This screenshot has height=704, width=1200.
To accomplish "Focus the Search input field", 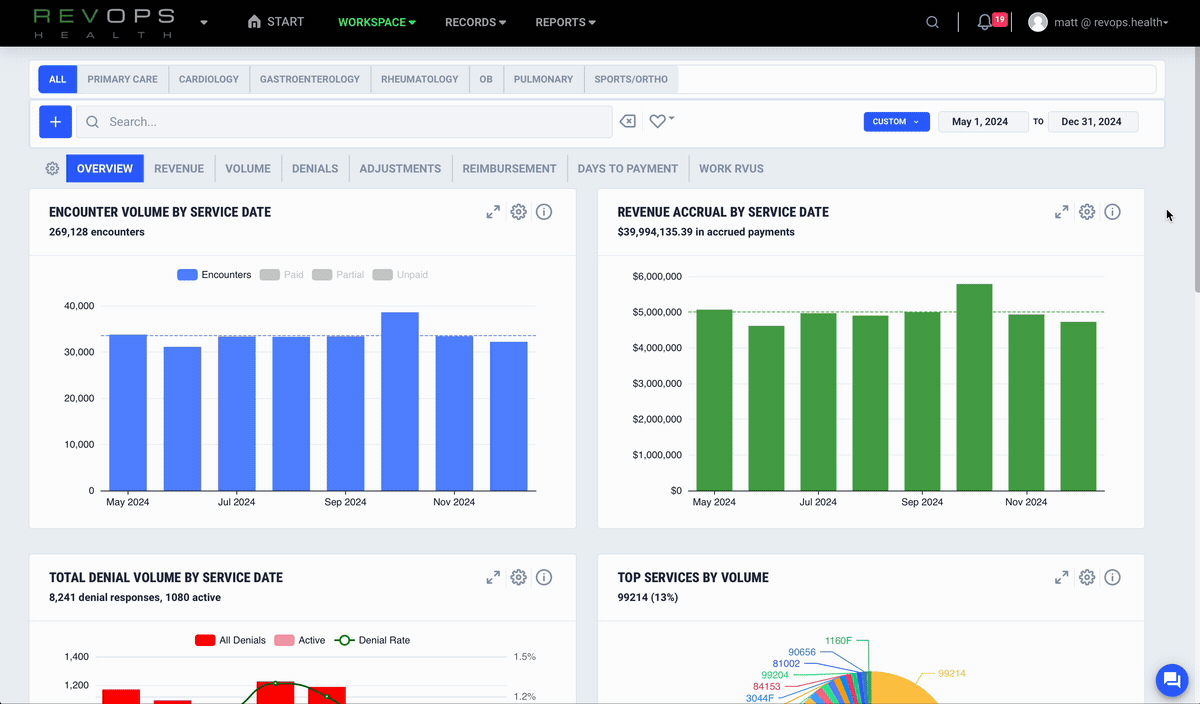I will pyautogui.click(x=344, y=122).
